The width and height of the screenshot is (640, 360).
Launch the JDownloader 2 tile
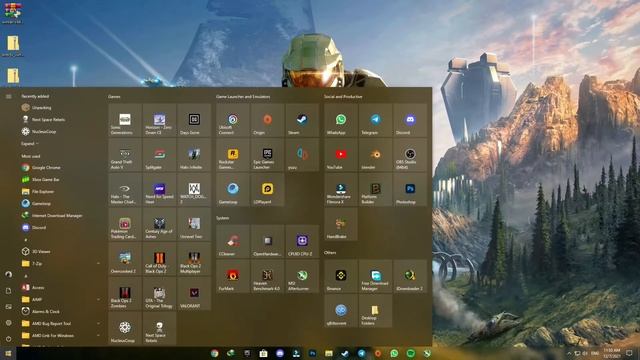tap(410, 276)
